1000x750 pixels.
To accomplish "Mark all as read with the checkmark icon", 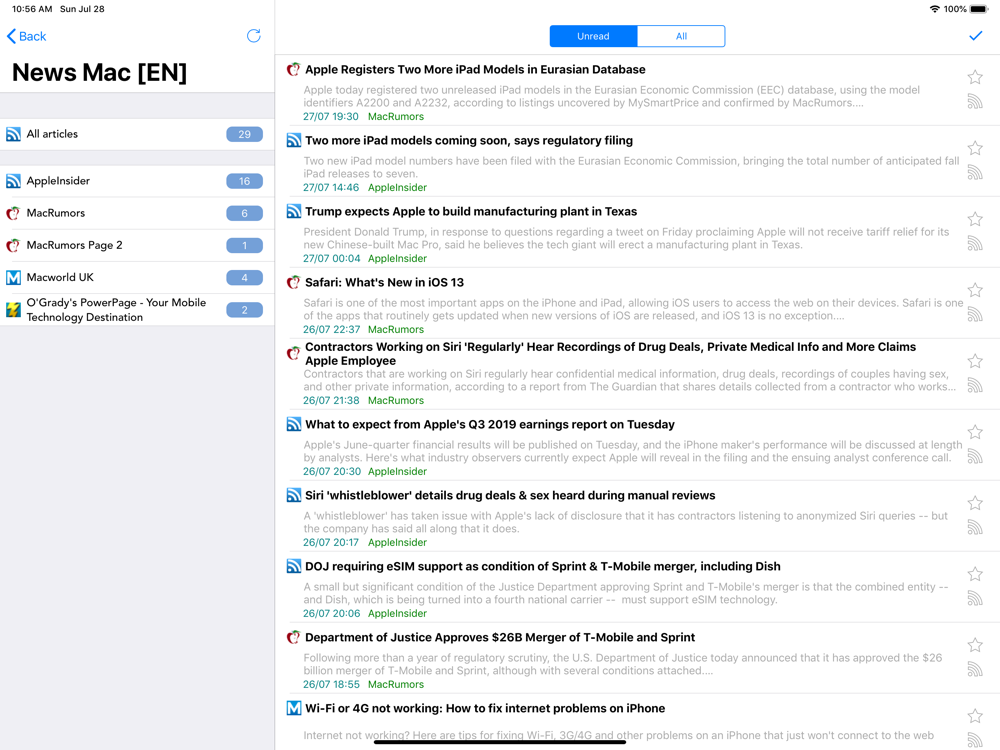I will (x=975, y=36).
